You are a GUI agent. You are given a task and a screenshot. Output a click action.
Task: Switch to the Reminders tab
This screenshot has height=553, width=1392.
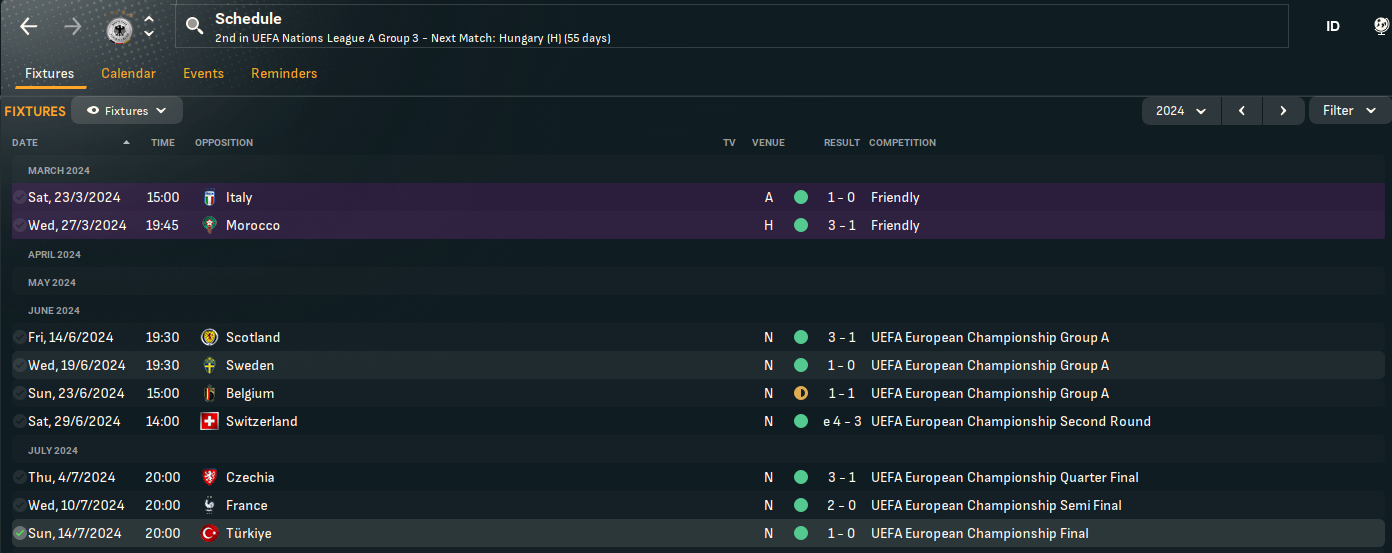point(284,74)
